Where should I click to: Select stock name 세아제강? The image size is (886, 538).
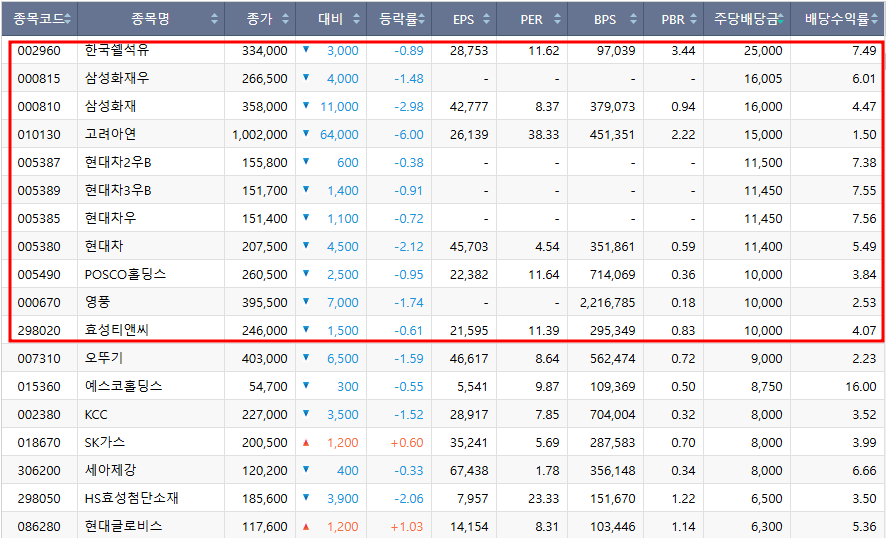coord(110,470)
